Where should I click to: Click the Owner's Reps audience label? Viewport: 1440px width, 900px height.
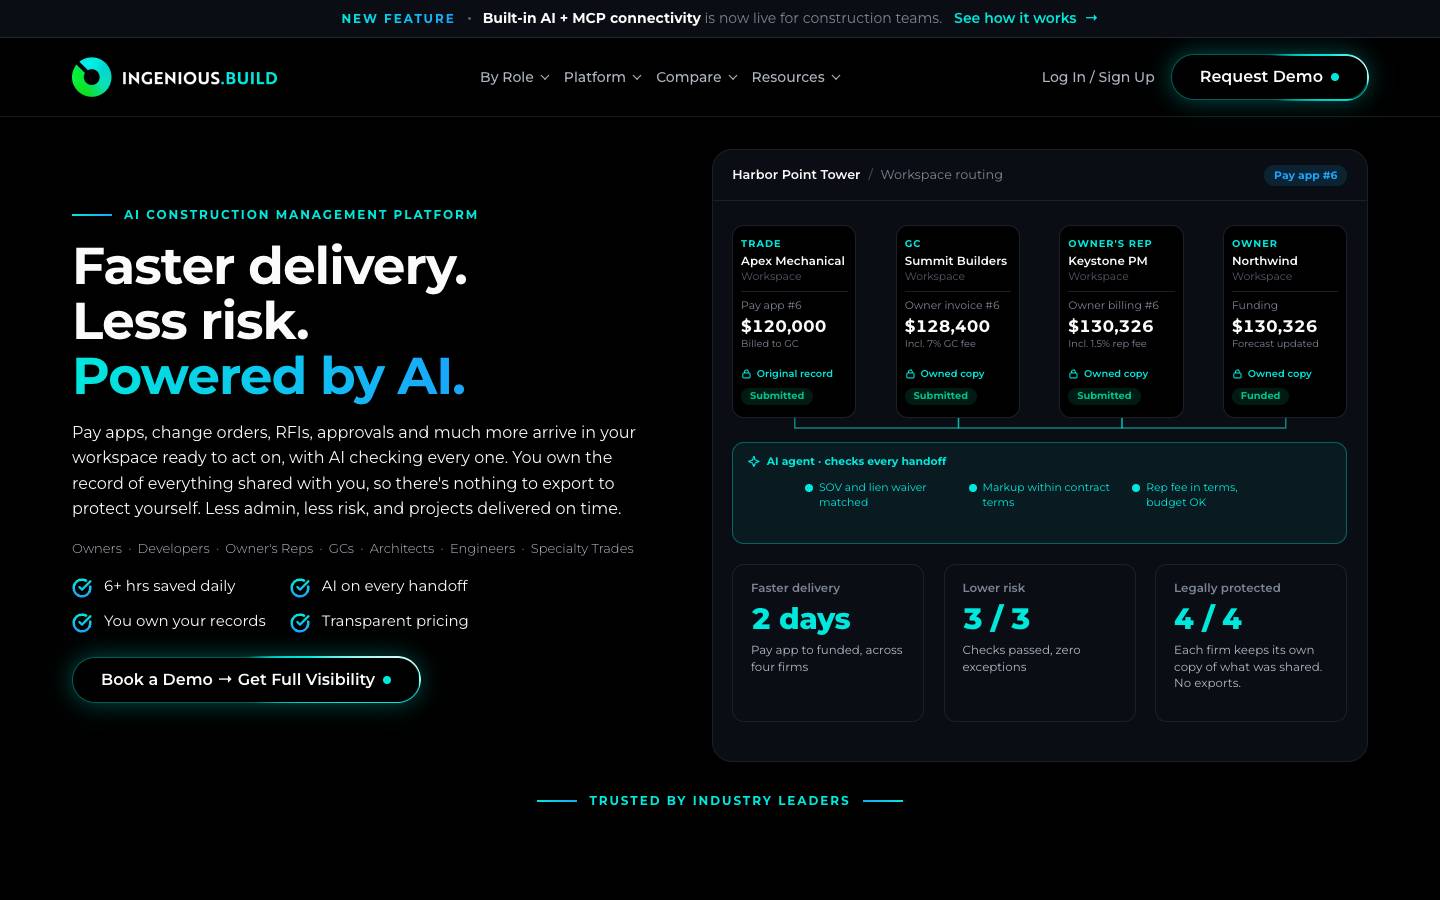[x=269, y=549]
